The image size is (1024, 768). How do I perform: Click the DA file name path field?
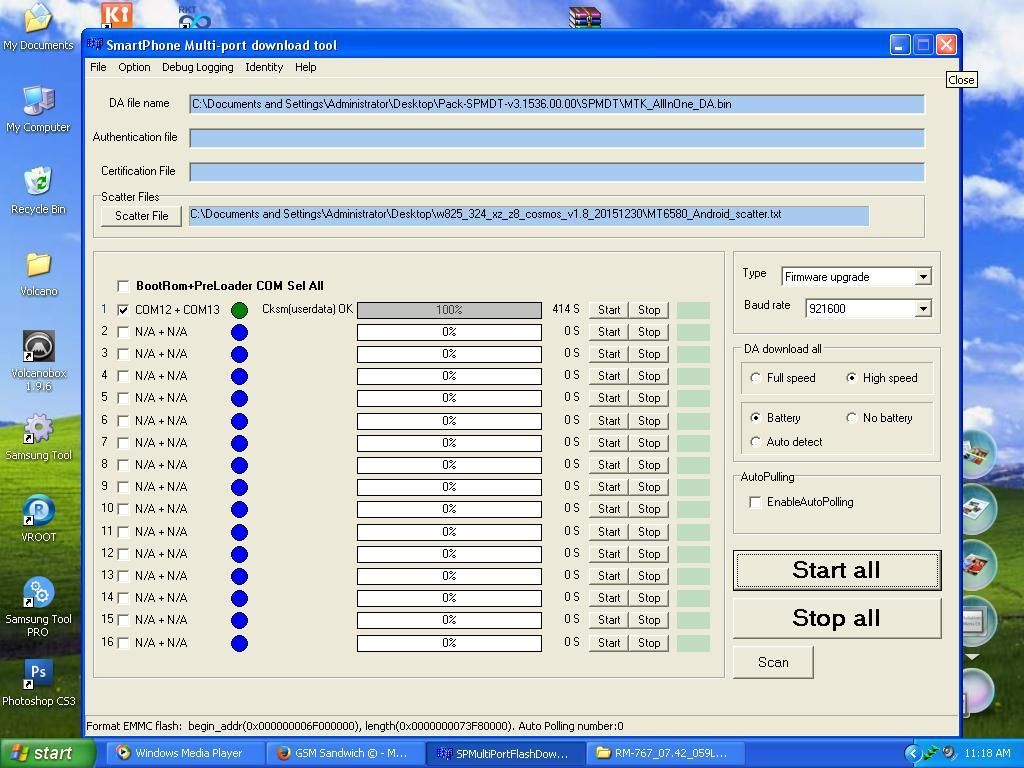click(556, 104)
